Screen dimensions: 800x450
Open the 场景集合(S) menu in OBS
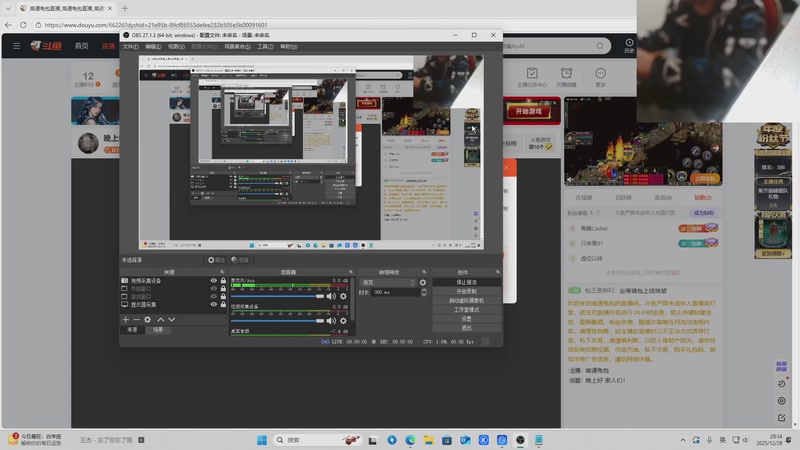coord(237,46)
